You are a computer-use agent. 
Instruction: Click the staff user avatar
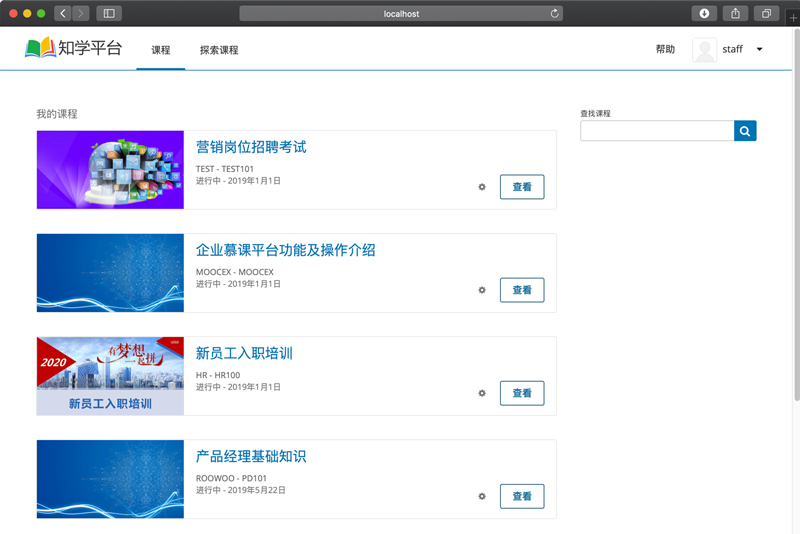(x=705, y=49)
